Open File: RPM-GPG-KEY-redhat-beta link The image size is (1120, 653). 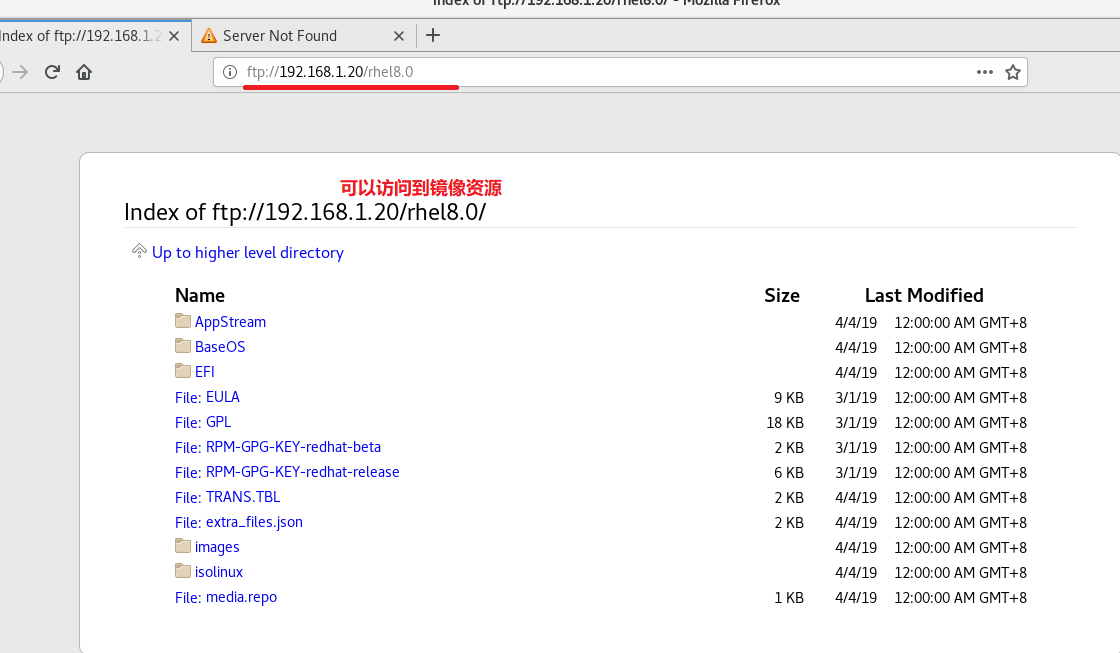pos(278,447)
